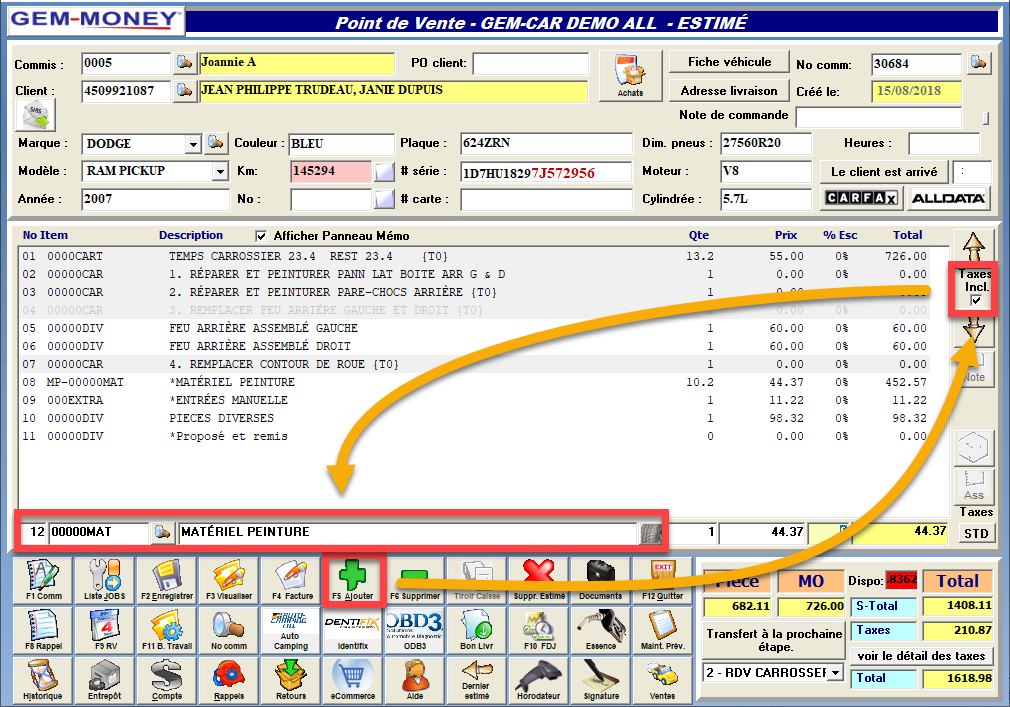Click Rappels phone icon

(x=229, y=680)
